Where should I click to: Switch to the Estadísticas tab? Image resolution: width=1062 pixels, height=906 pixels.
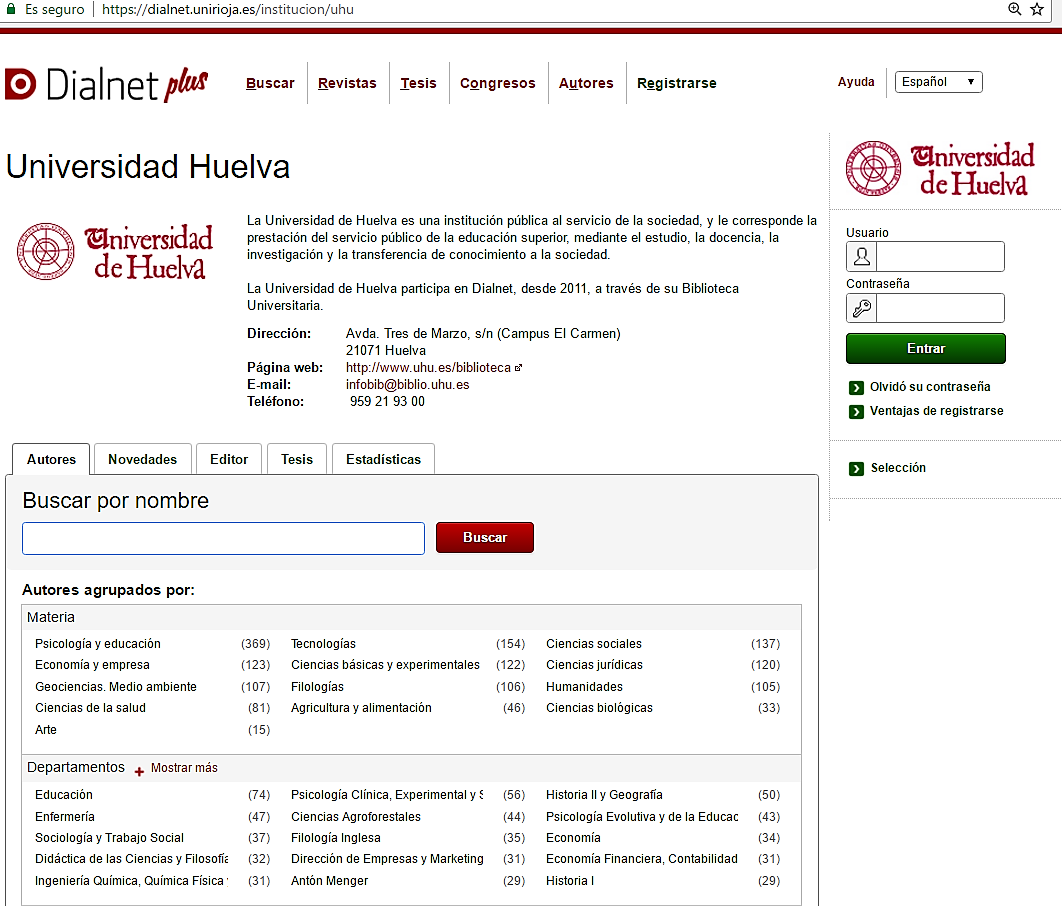point(383,459)
